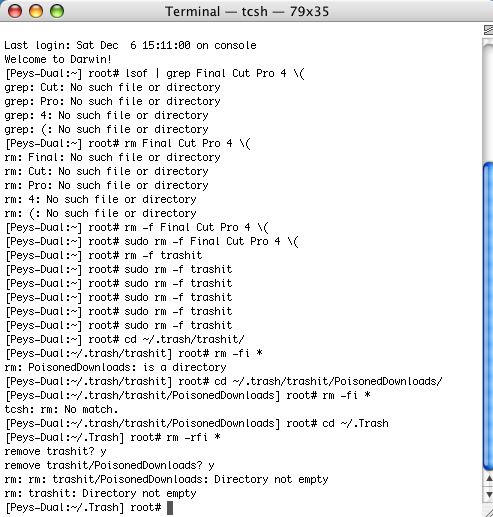The height and width of the screenshot is (517, 493).
Task: Click 'rm: PoisonedDownloads: is a directory' line
Action: point(115,367)
